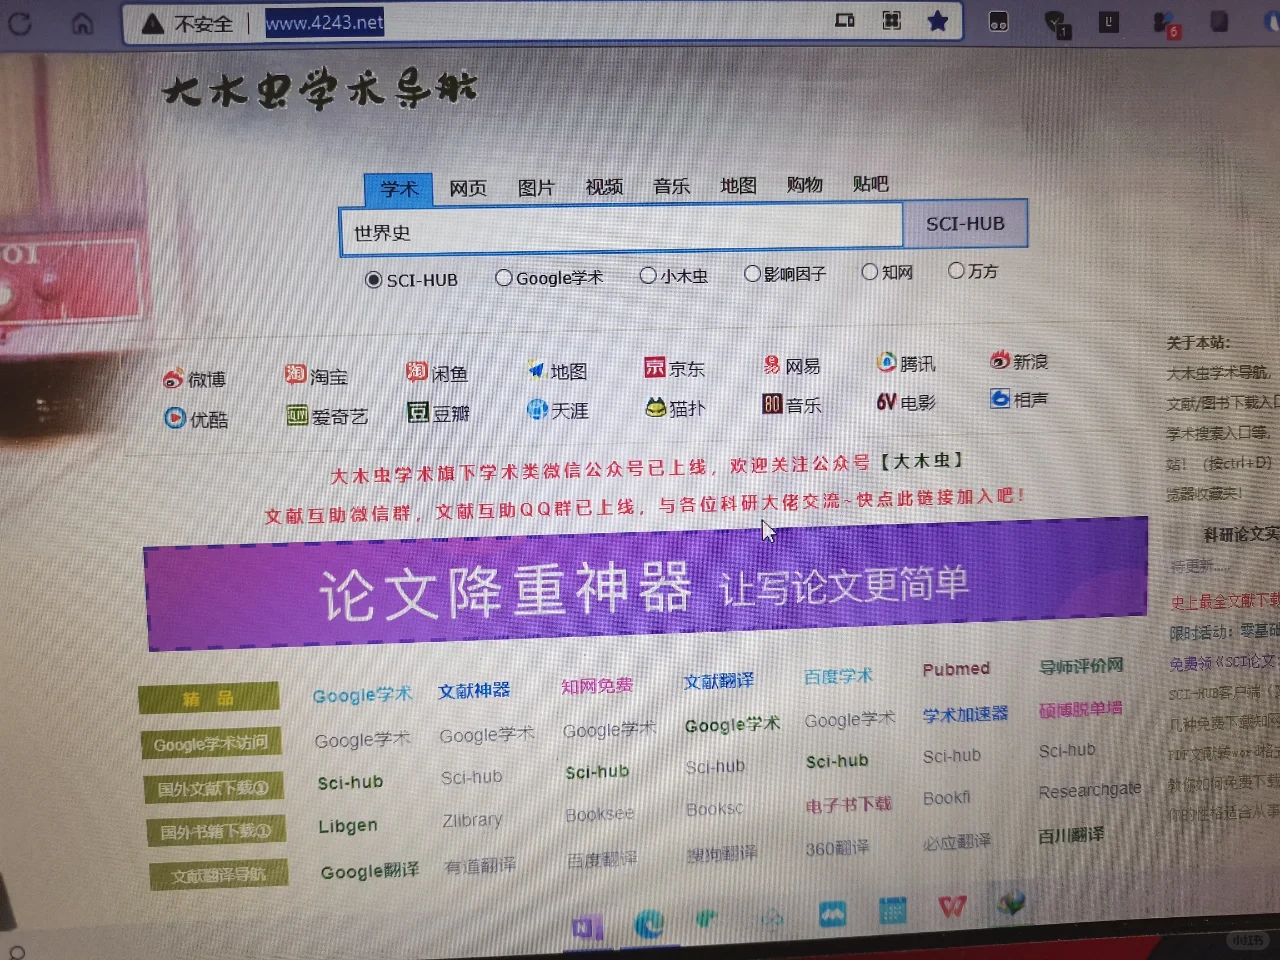Image resolution: width=1280 pixels, height=960 pixels.
Task: Open the 电子书下载 red link
Action: coord(848,804)
